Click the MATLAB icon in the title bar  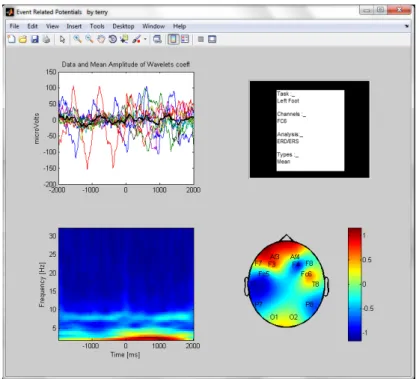point(10,12)
